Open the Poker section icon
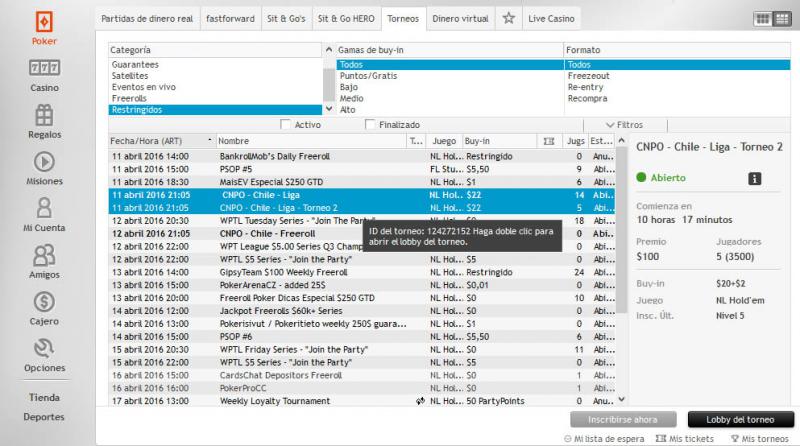The width and height of the screenshot is (800, 446). coord(44,22)
